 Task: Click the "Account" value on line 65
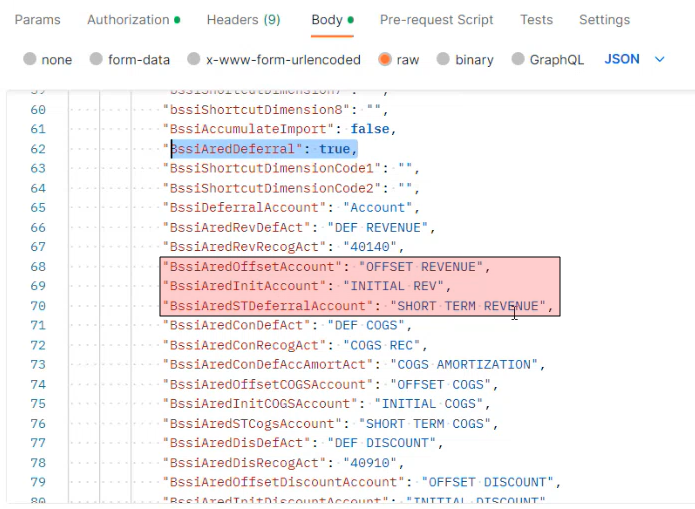click(x=378, y=208)
